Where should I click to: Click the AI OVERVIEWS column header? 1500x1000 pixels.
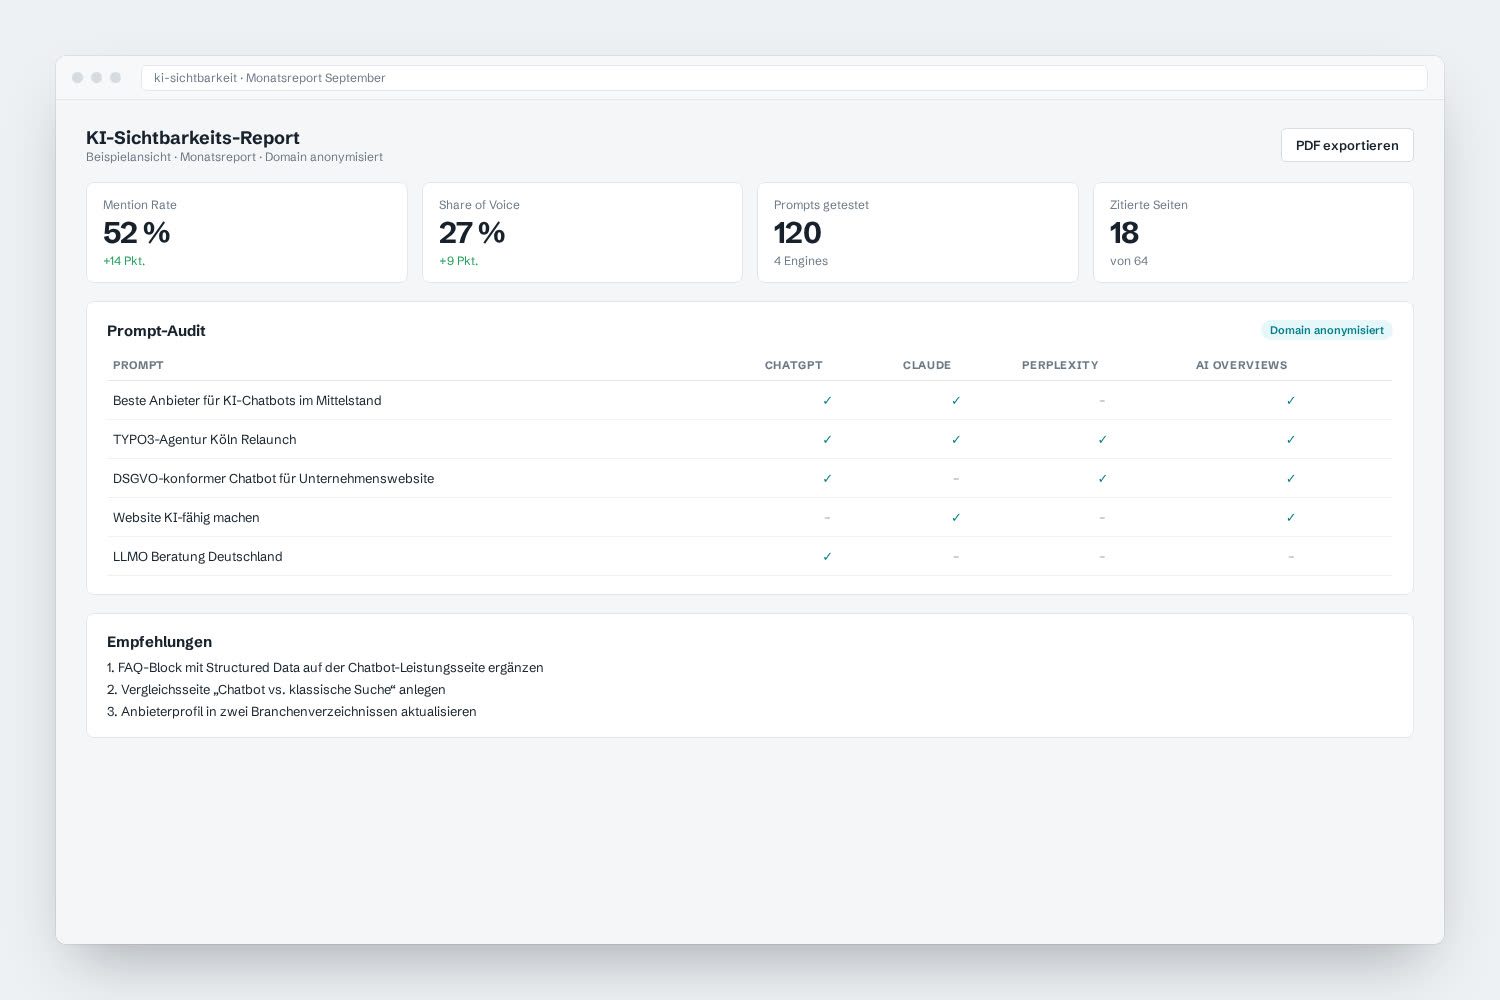click(x=1242, y=365)
